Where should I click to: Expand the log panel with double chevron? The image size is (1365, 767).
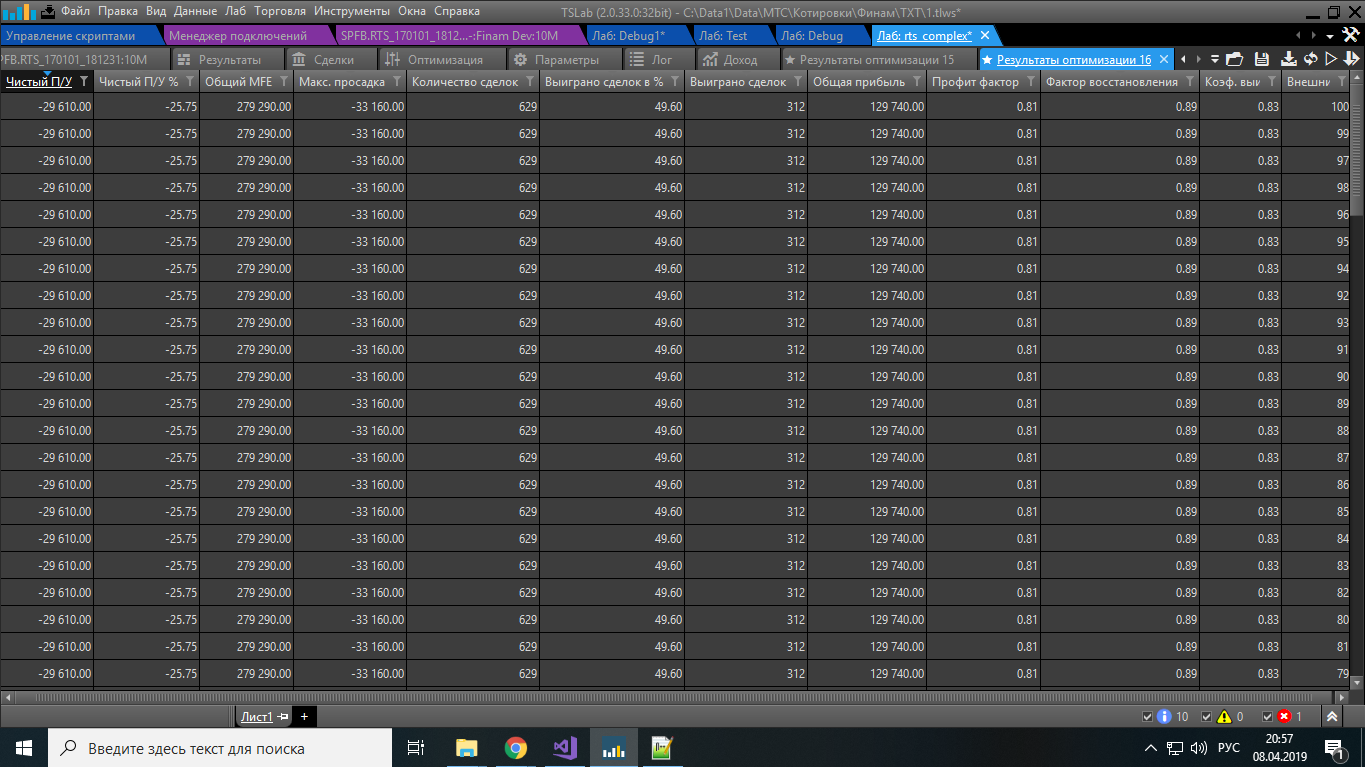1332,717
